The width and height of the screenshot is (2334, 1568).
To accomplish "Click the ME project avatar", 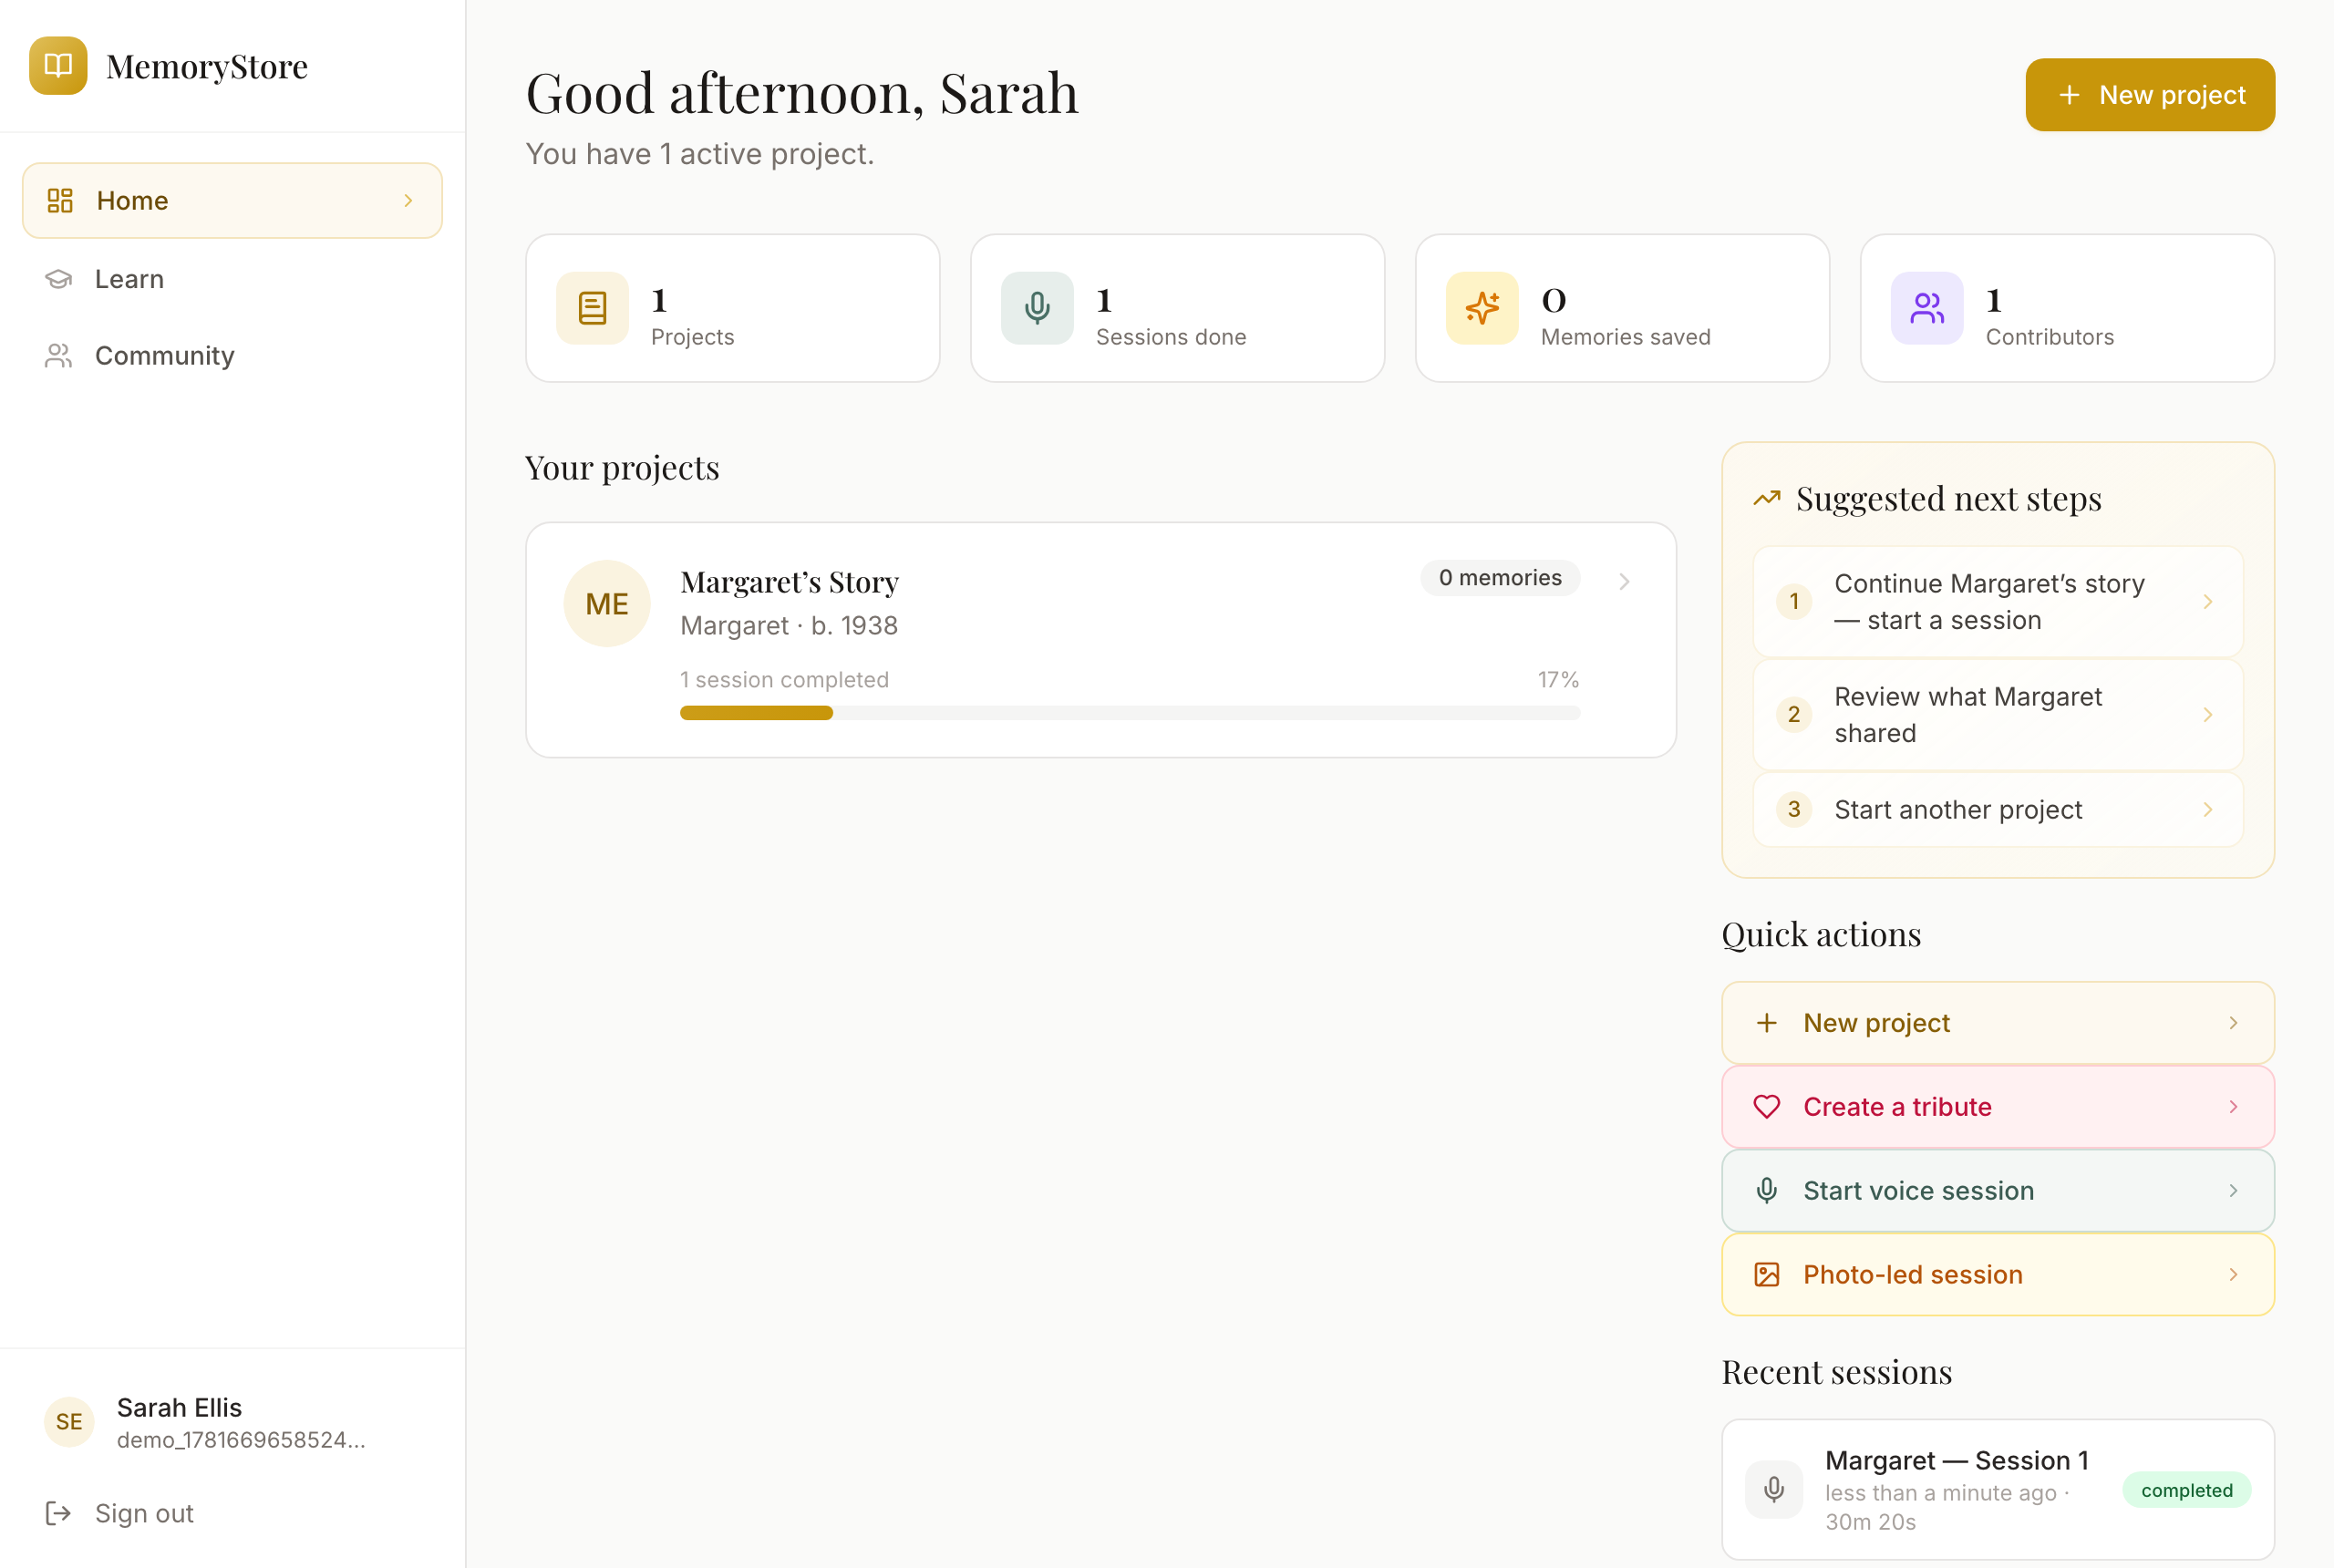I will point(607,603).
